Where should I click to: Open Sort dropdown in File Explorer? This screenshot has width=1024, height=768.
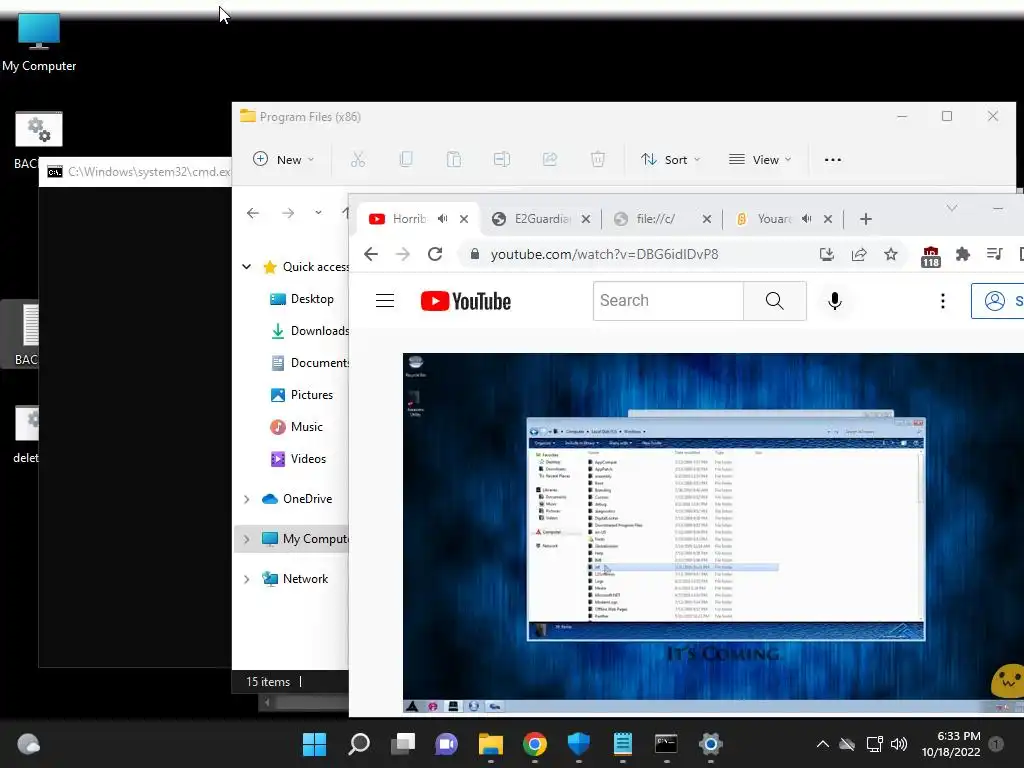pyautogui.click(x=671, y=159)
